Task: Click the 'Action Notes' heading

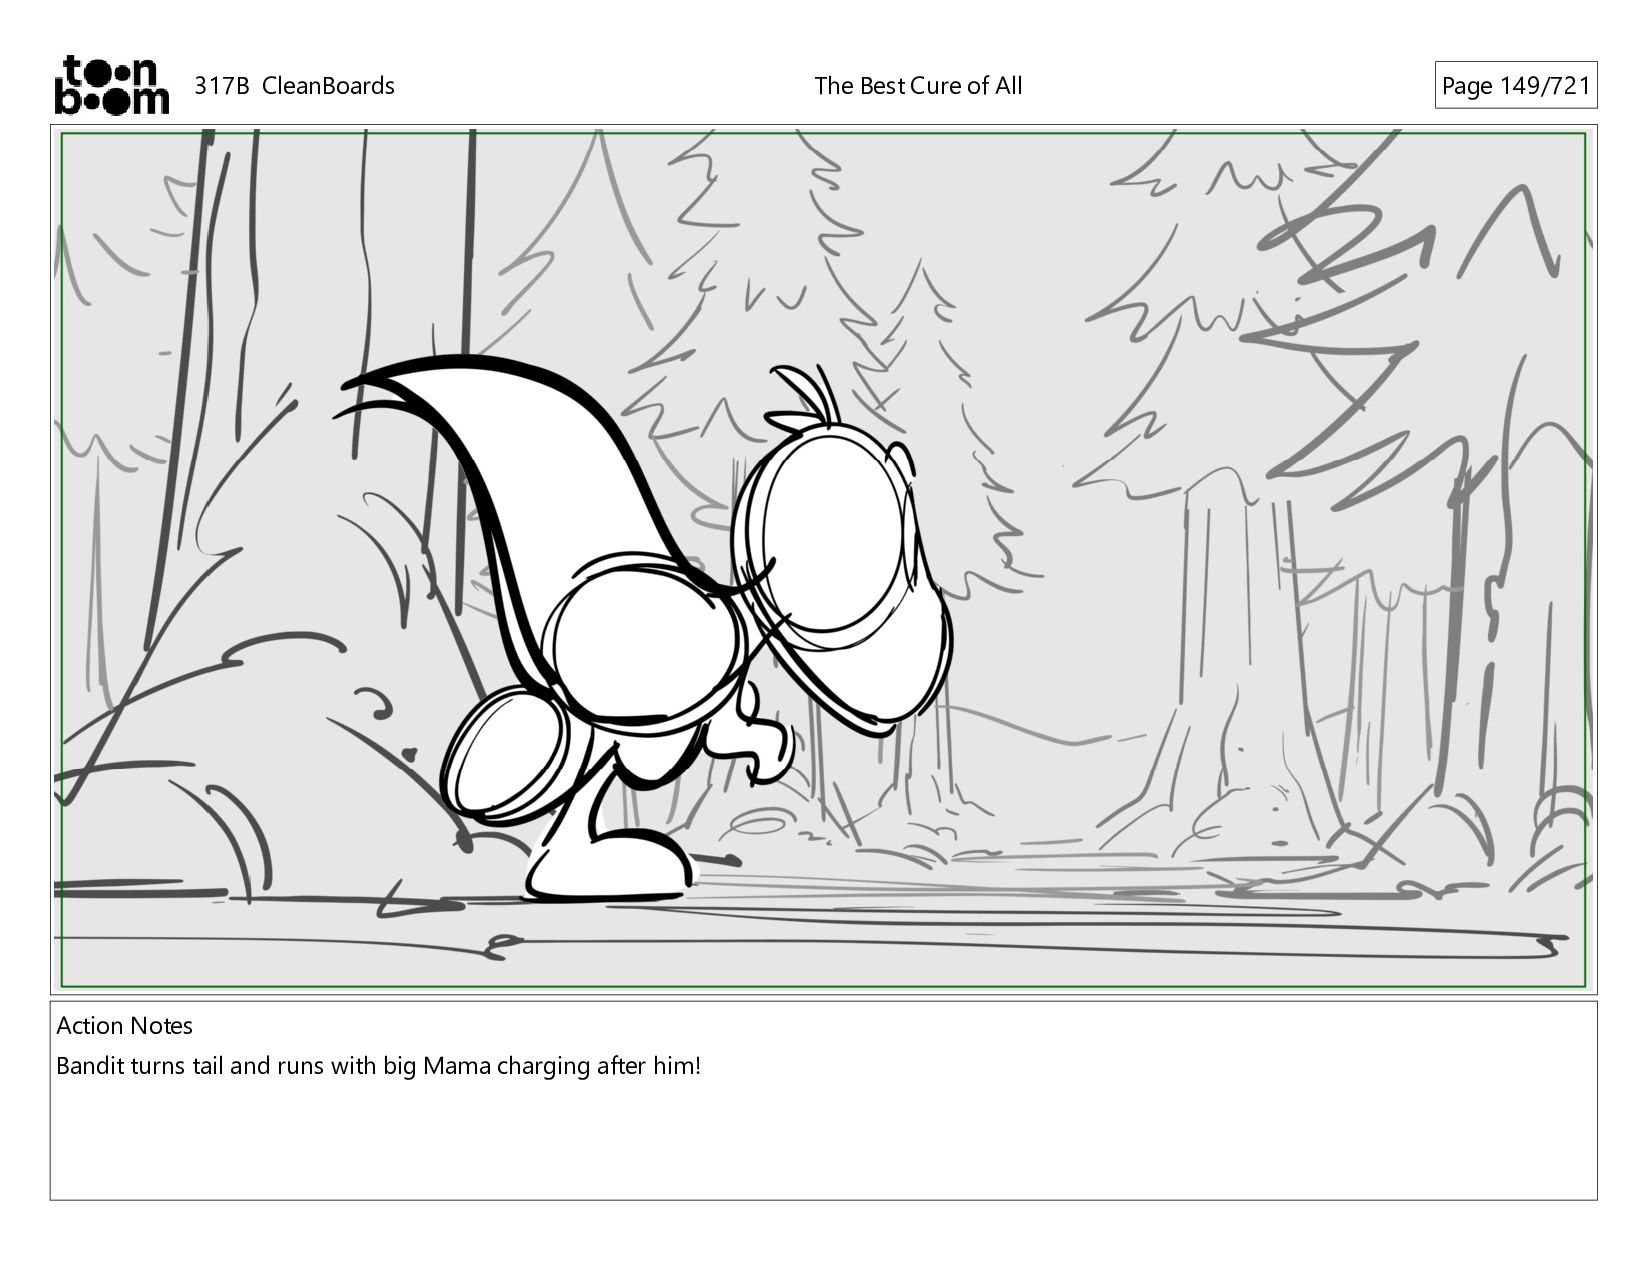Action: (x=125, y=1026)
